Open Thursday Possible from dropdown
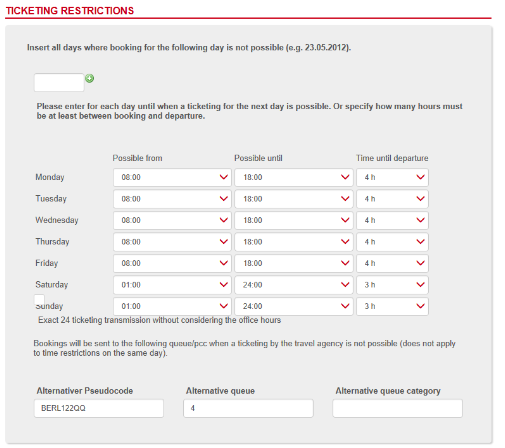The image size is (505, 448). coord(172,242)
